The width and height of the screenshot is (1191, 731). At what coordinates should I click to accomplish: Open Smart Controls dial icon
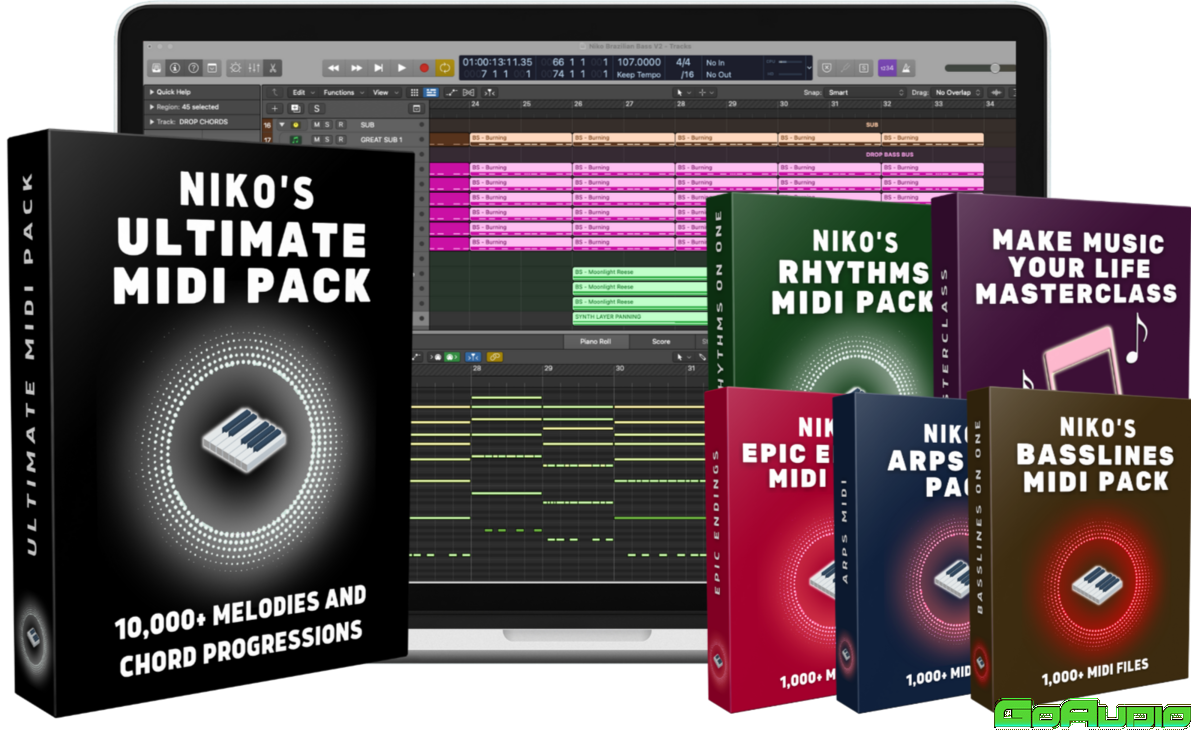[x=235, y=68]
